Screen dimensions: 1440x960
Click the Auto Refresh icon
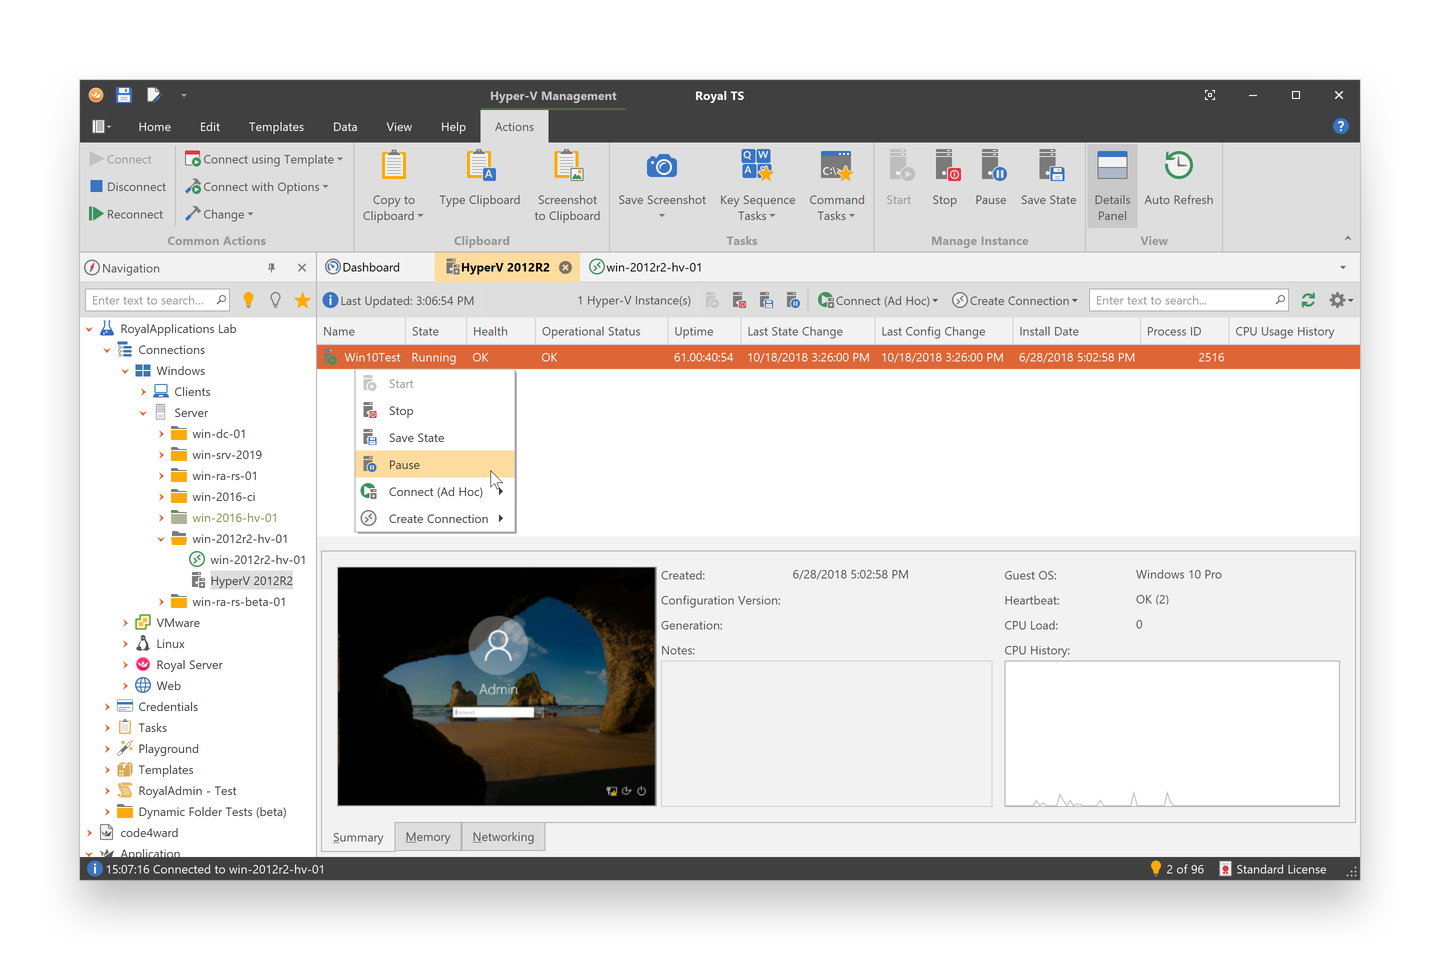pos(1178,167)
